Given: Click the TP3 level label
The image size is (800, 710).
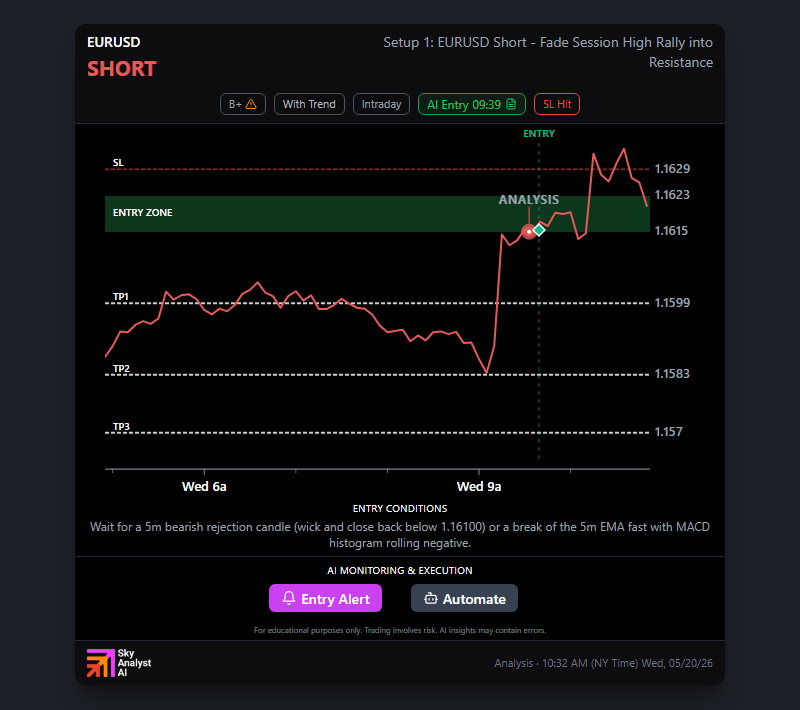Looking at the screenshot, I should coord(121,426).
